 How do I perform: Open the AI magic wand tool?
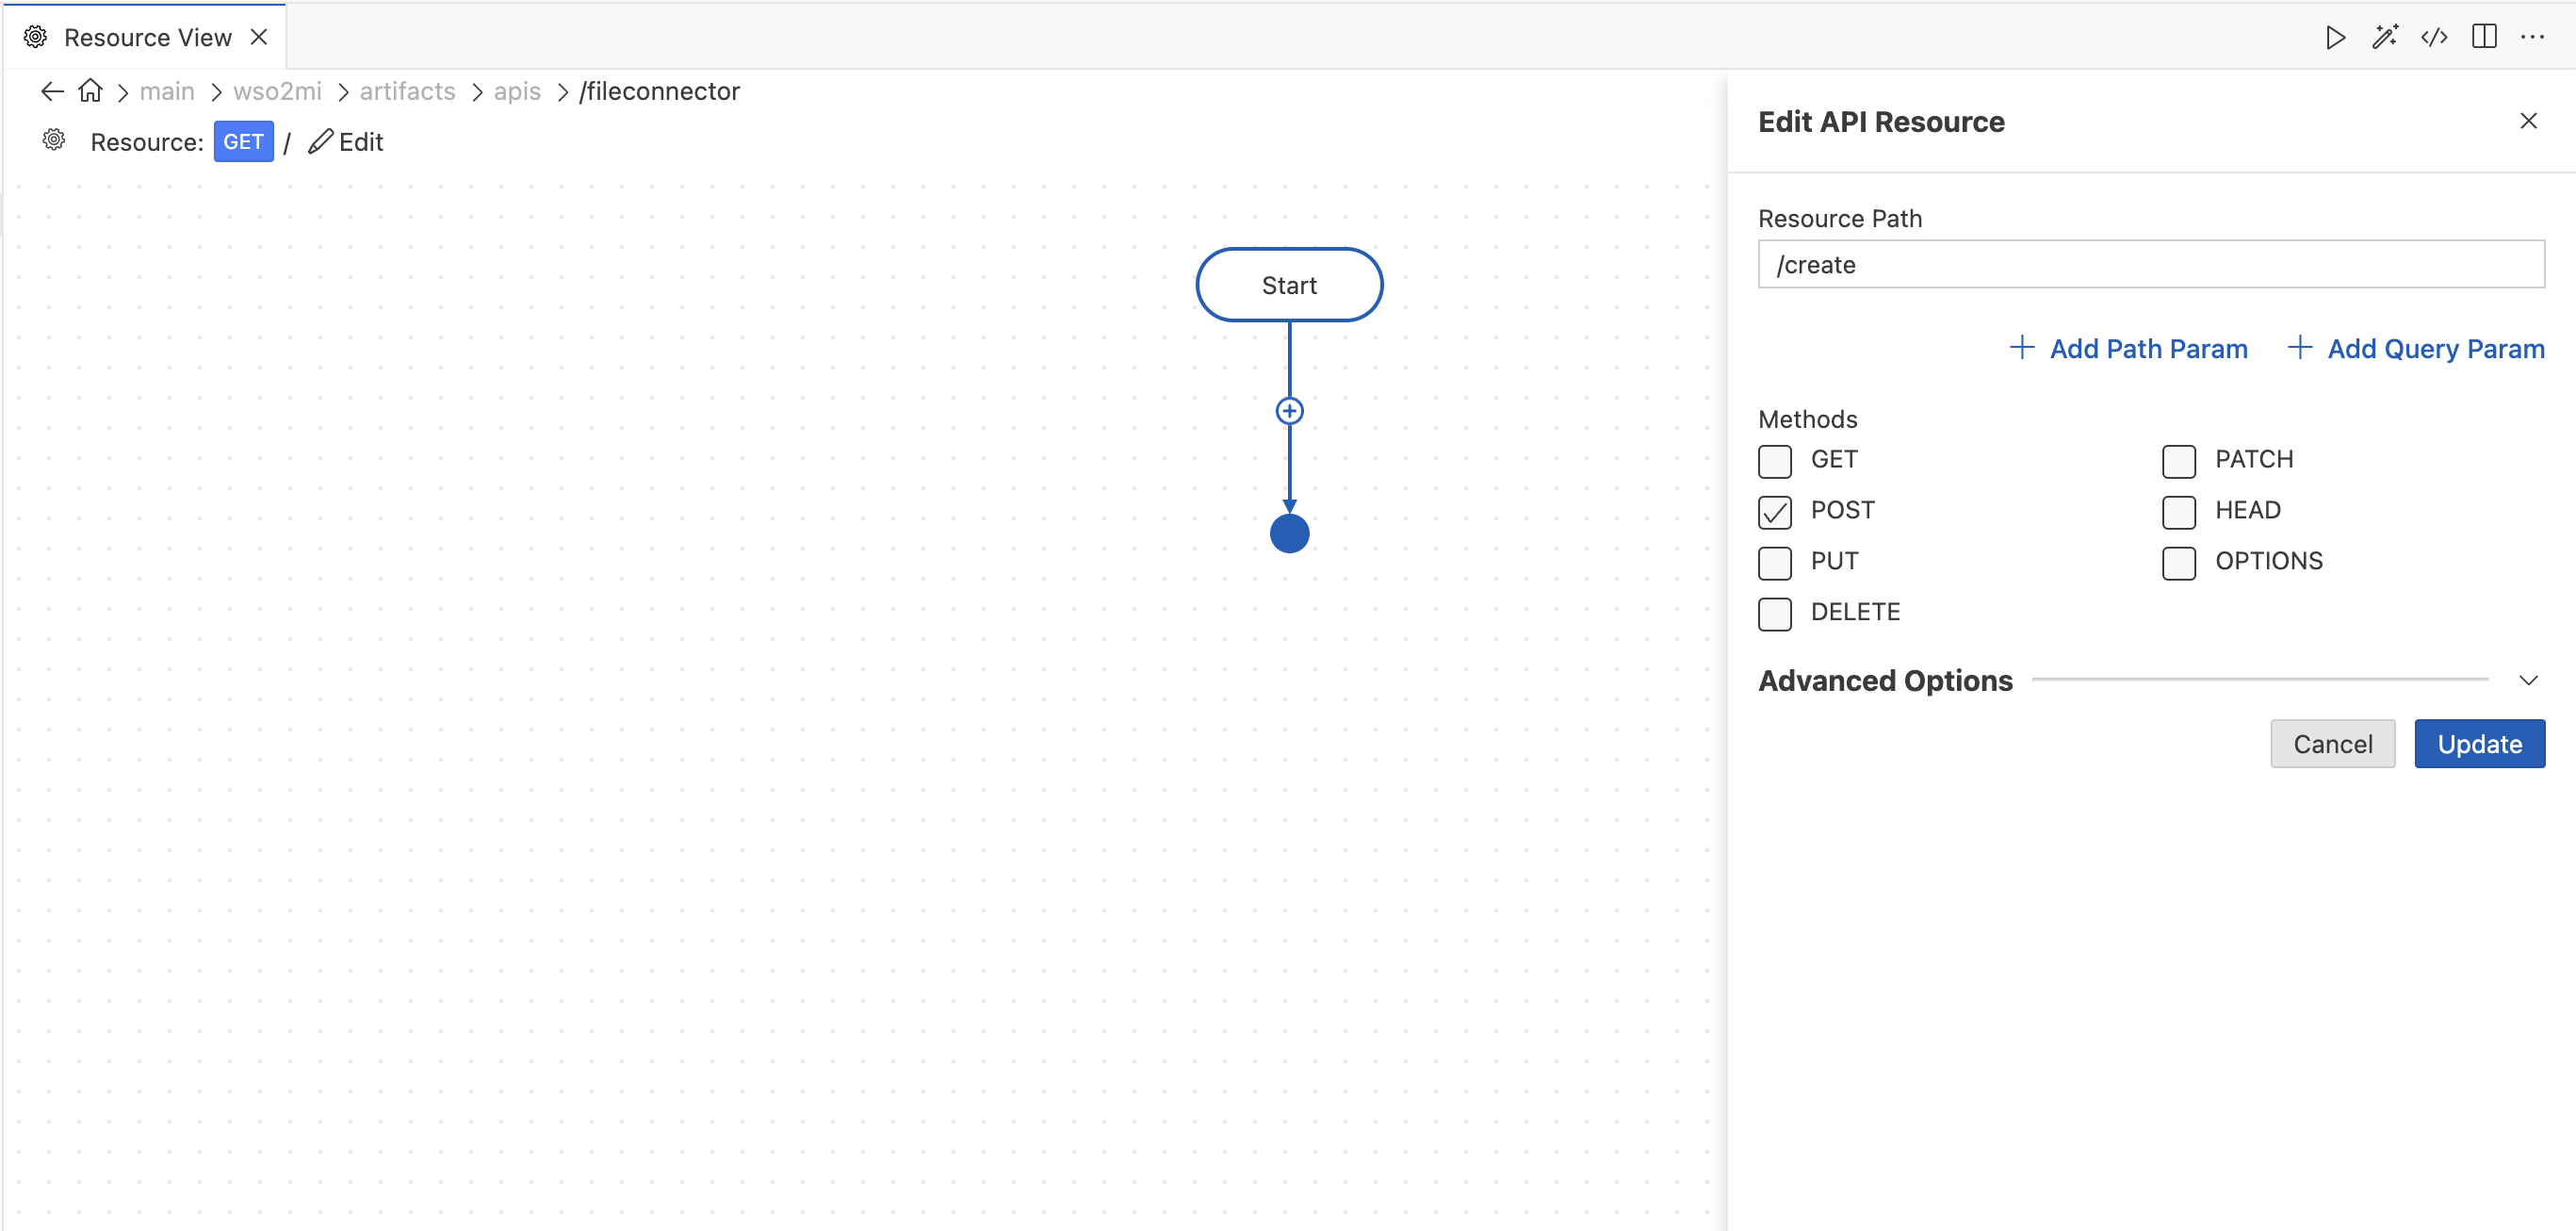(x=2385, y=38)
